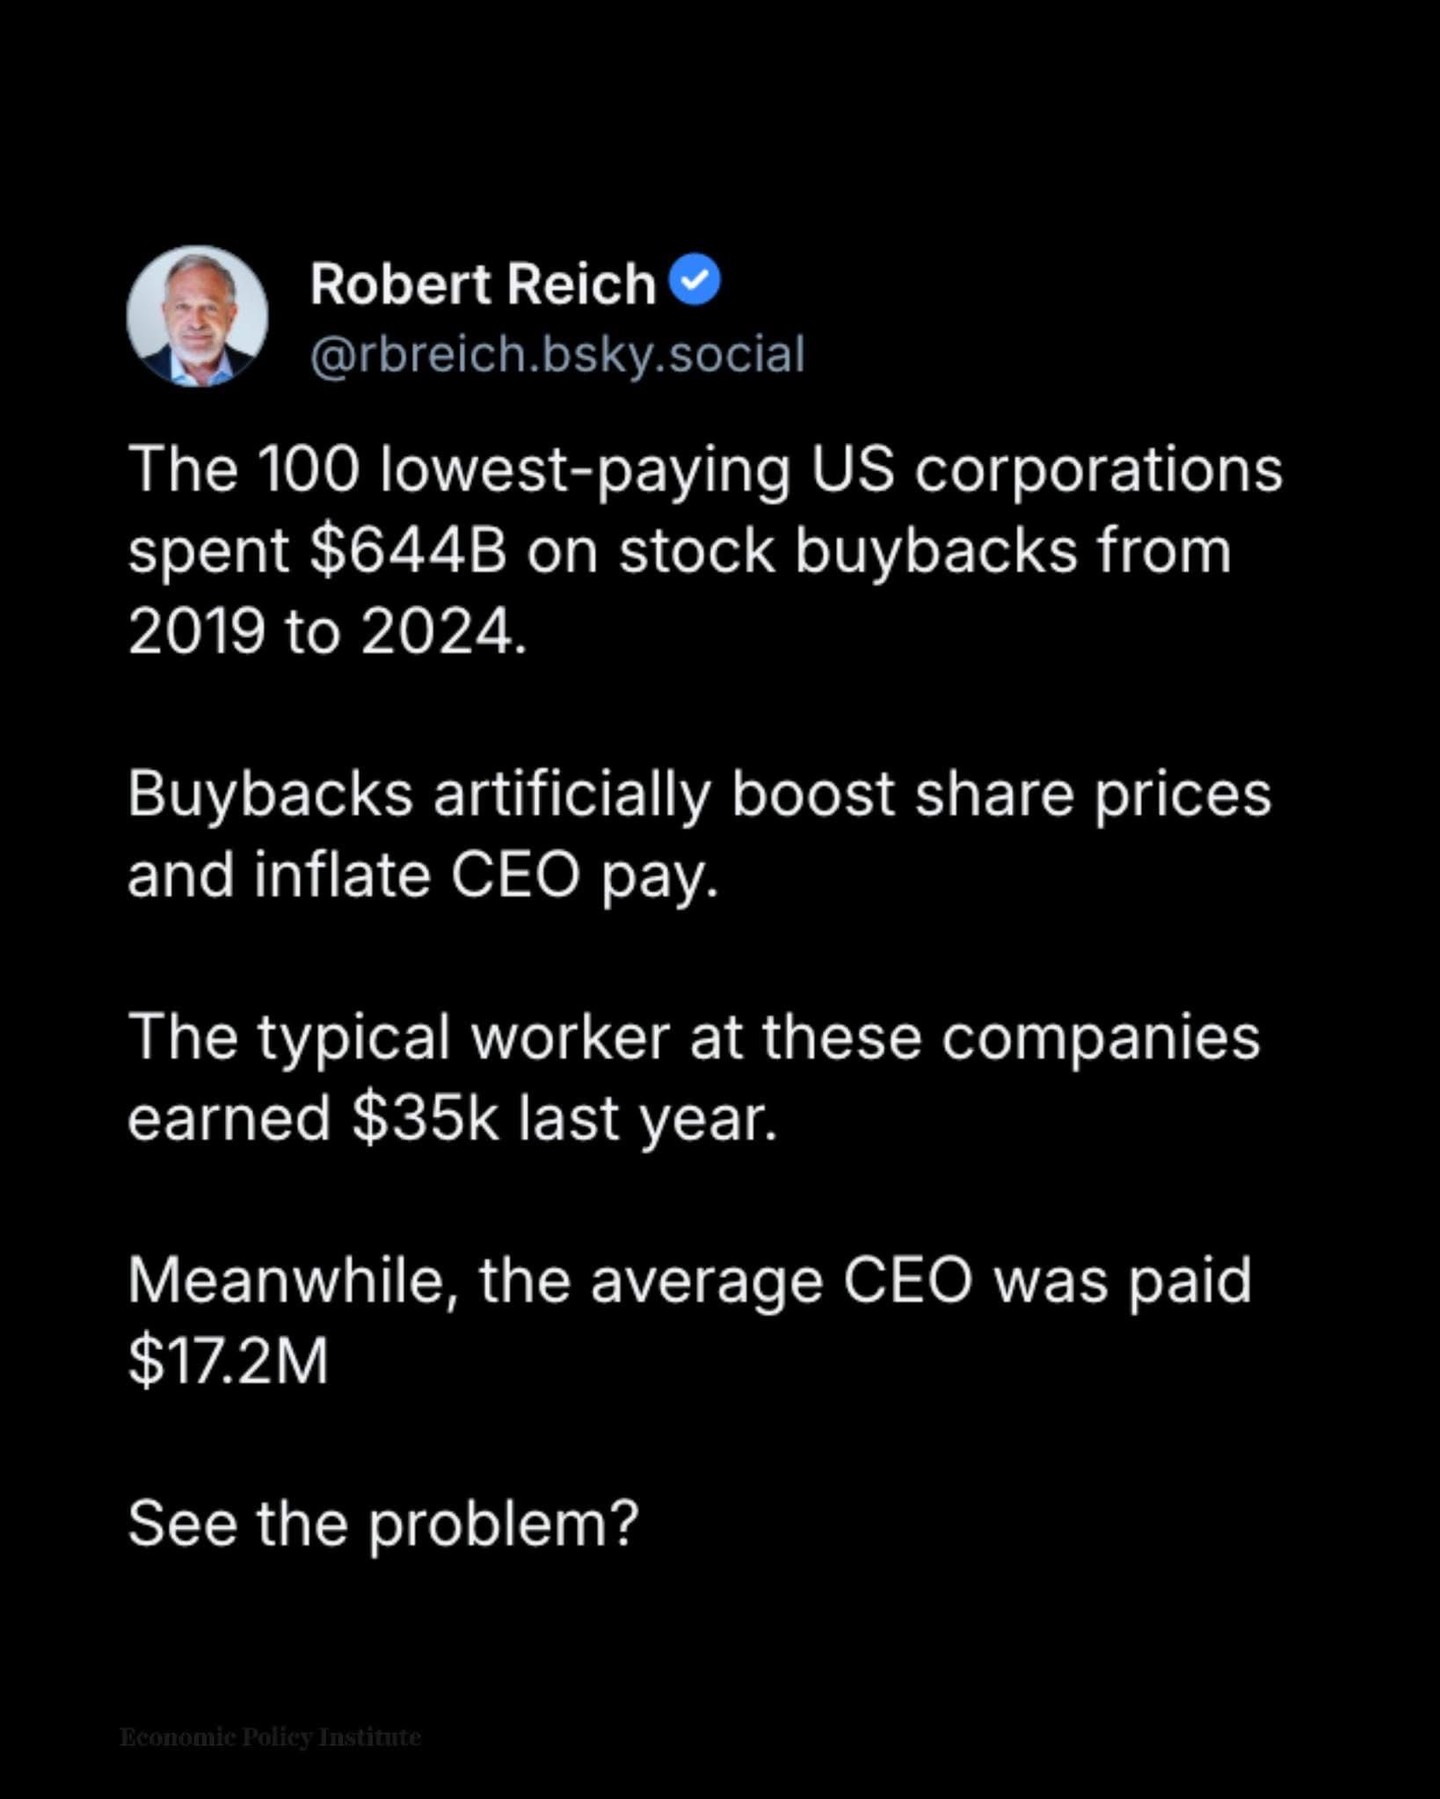Select the $35k amount
This screenshot has width=1440, height=1799.
425,1118
